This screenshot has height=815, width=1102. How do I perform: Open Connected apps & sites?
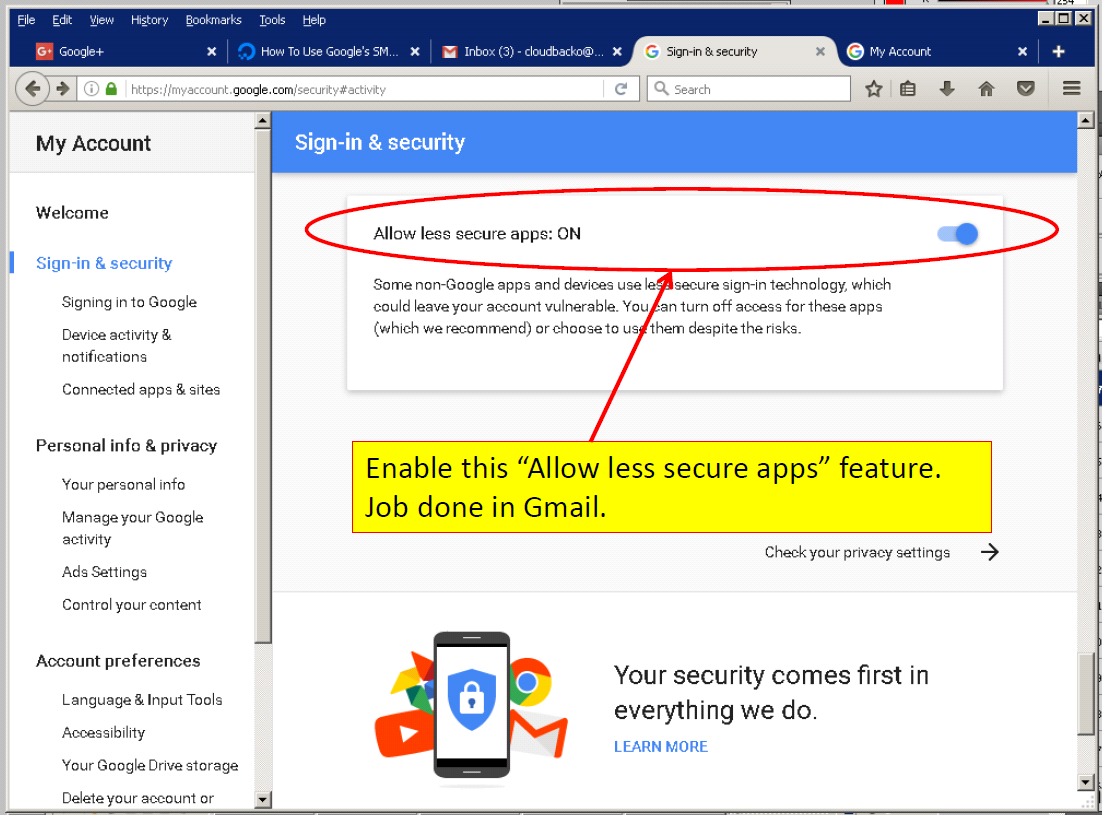[141, 389]
